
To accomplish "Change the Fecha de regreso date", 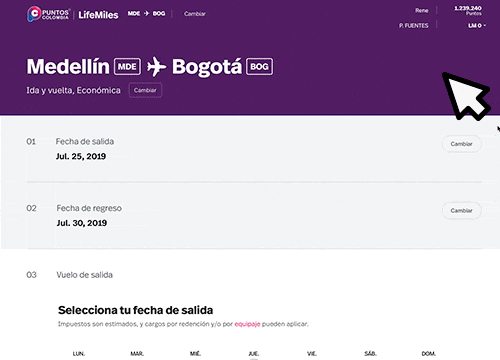I will coord(462,211).
